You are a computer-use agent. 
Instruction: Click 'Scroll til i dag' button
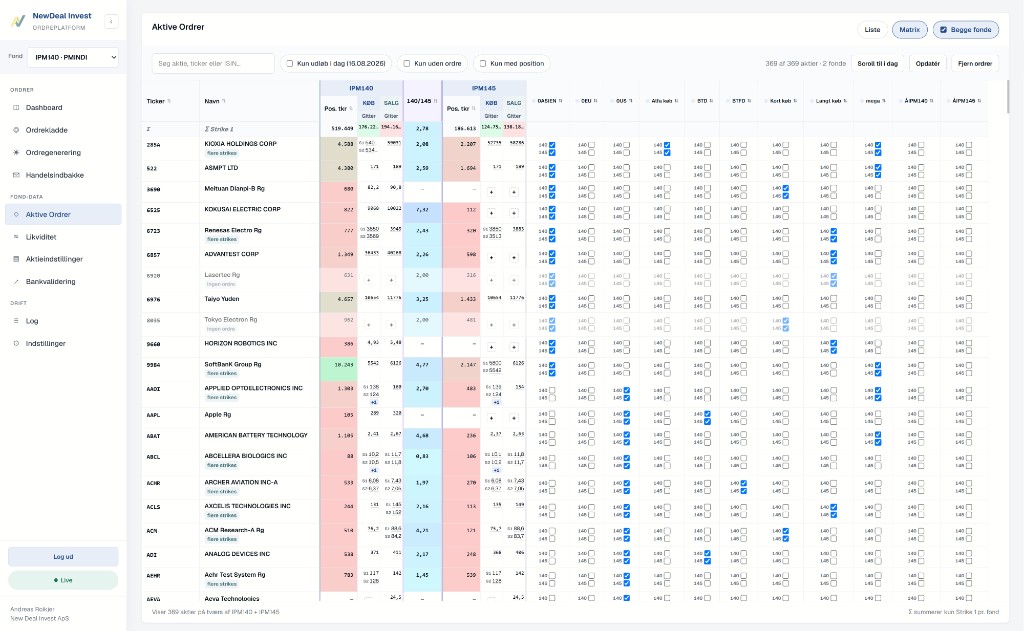(x=878, y=64)
